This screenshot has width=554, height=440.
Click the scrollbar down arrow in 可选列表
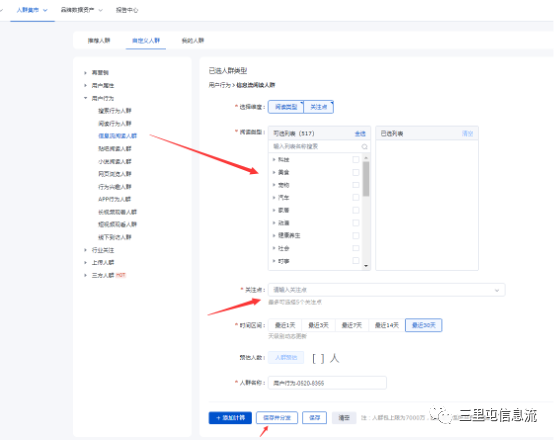[x=366, y=266]
